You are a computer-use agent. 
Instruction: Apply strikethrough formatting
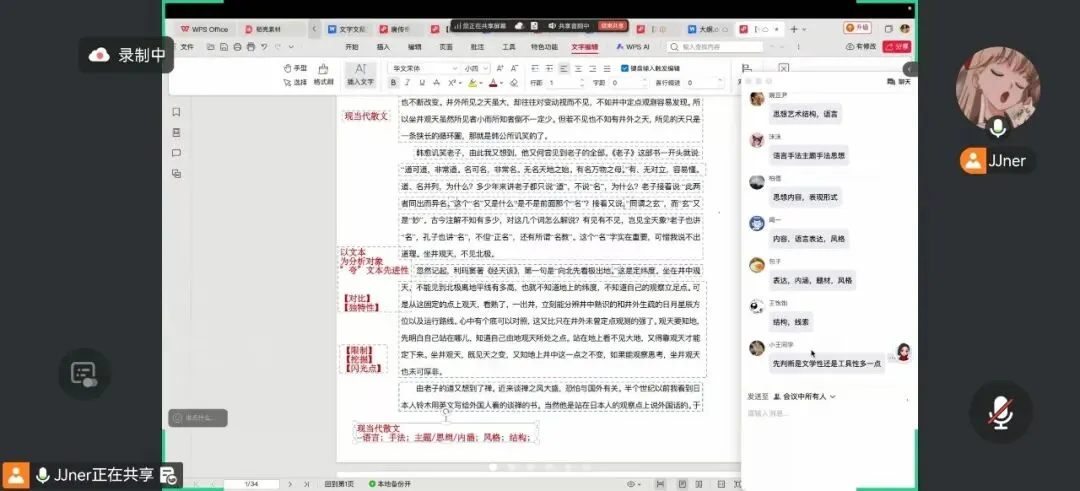point(435,83)
